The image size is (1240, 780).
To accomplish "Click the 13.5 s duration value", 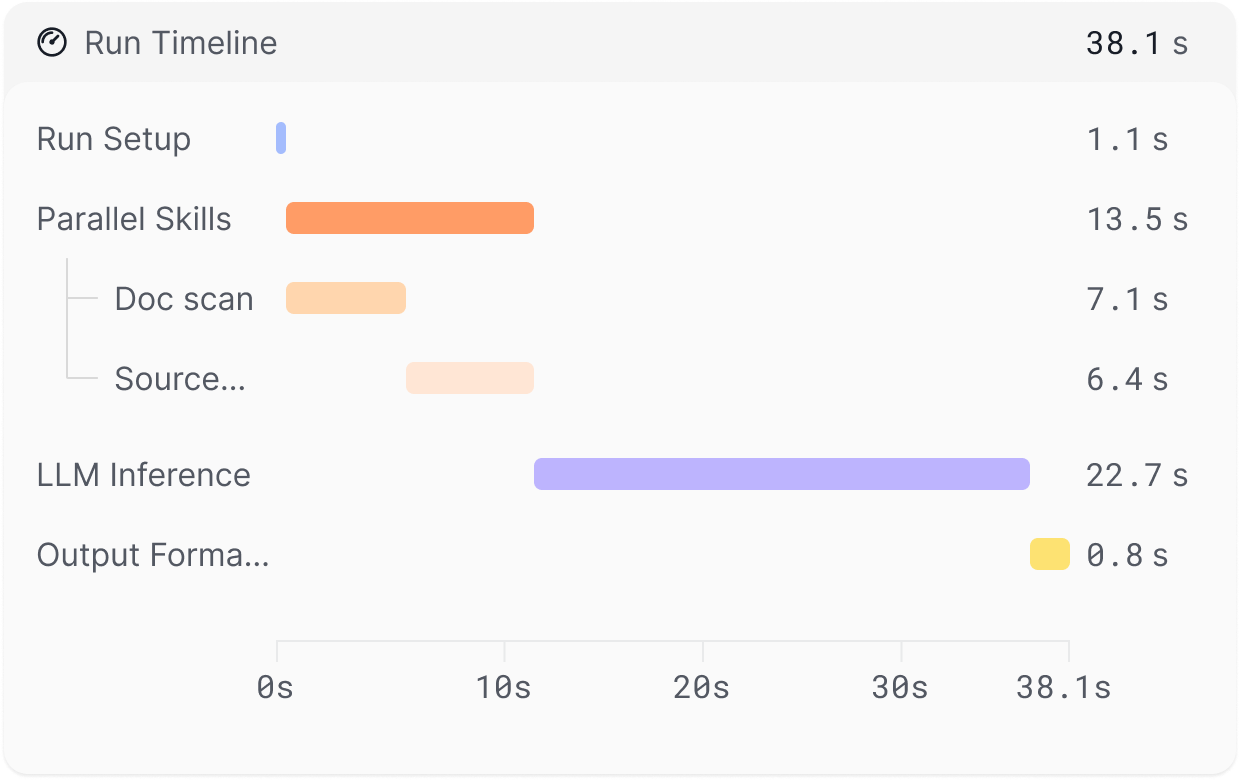I will [1136, 219].
